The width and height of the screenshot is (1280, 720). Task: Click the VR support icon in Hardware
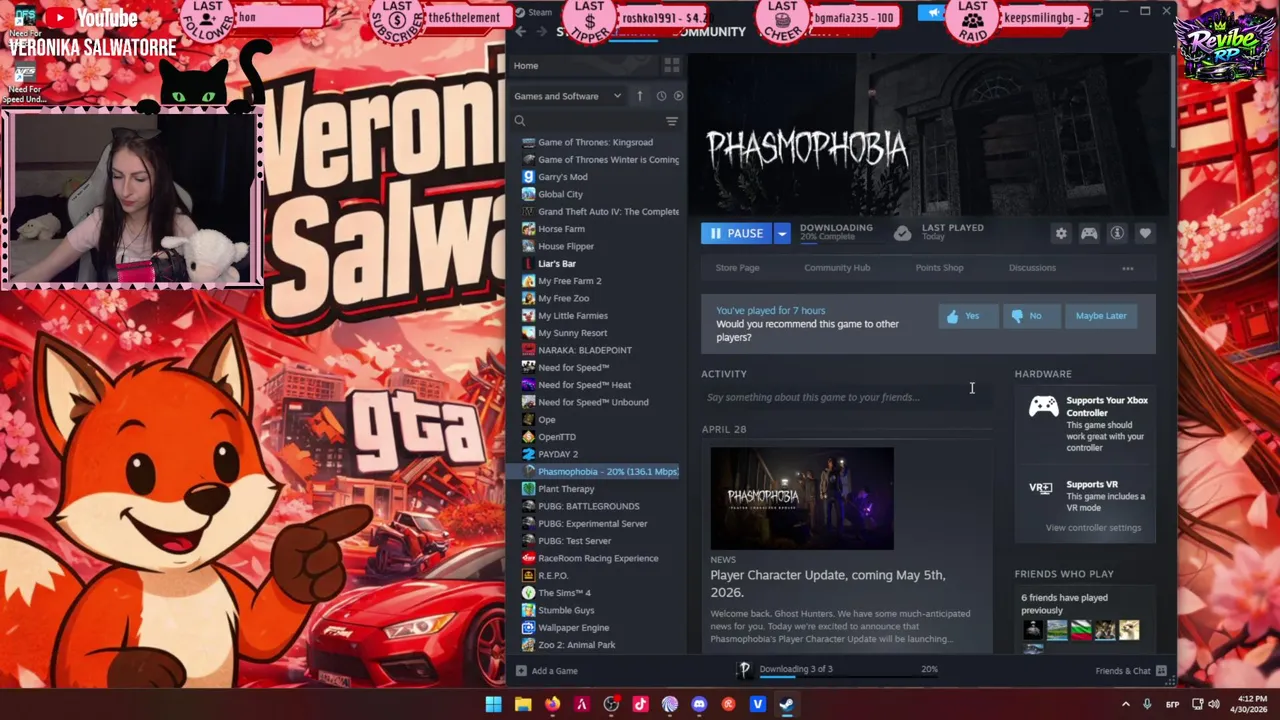pyautogui.click(x=1041, y=488)
